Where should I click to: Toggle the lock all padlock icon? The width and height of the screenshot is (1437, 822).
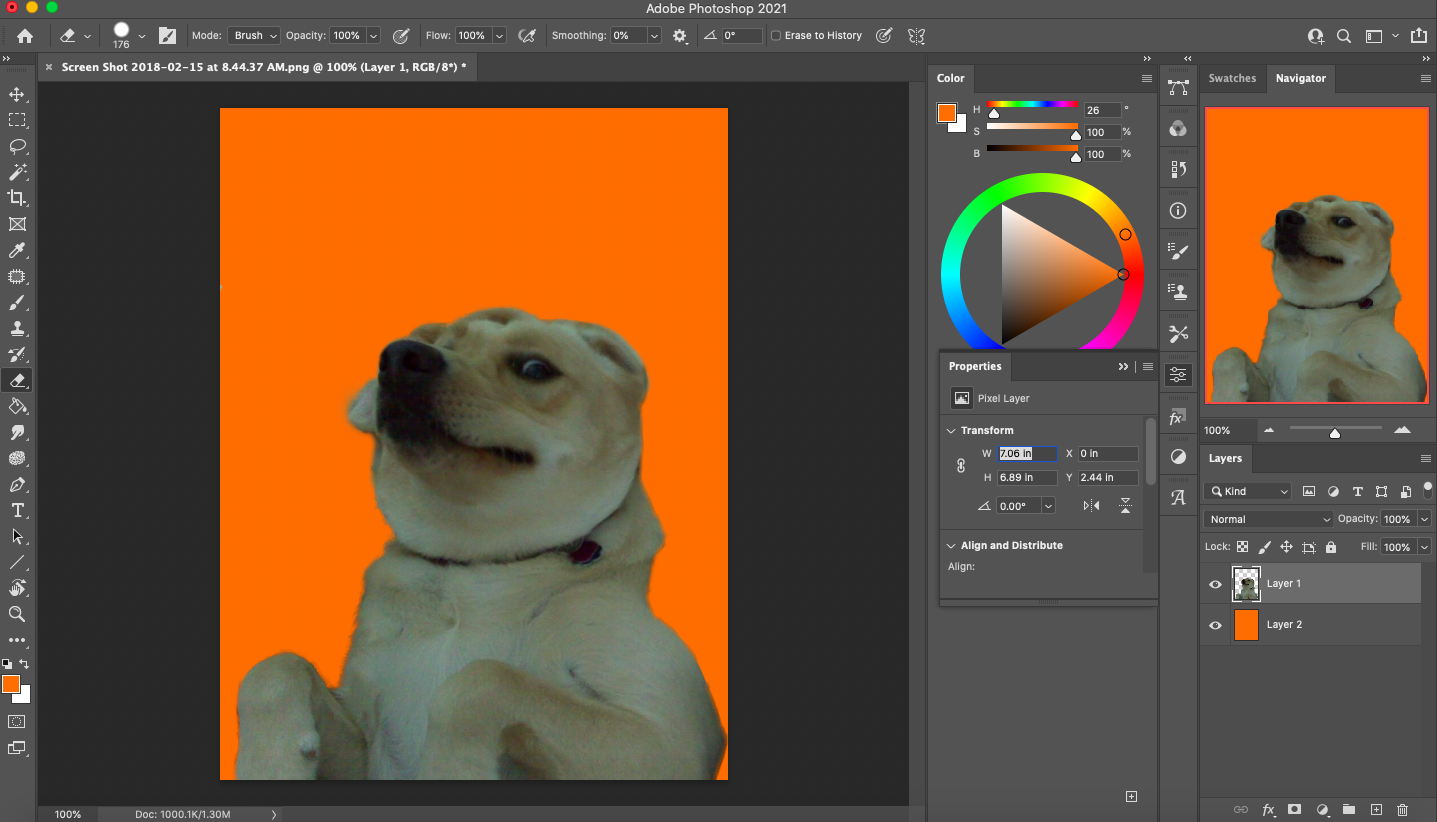click(x=1330, y=547)
